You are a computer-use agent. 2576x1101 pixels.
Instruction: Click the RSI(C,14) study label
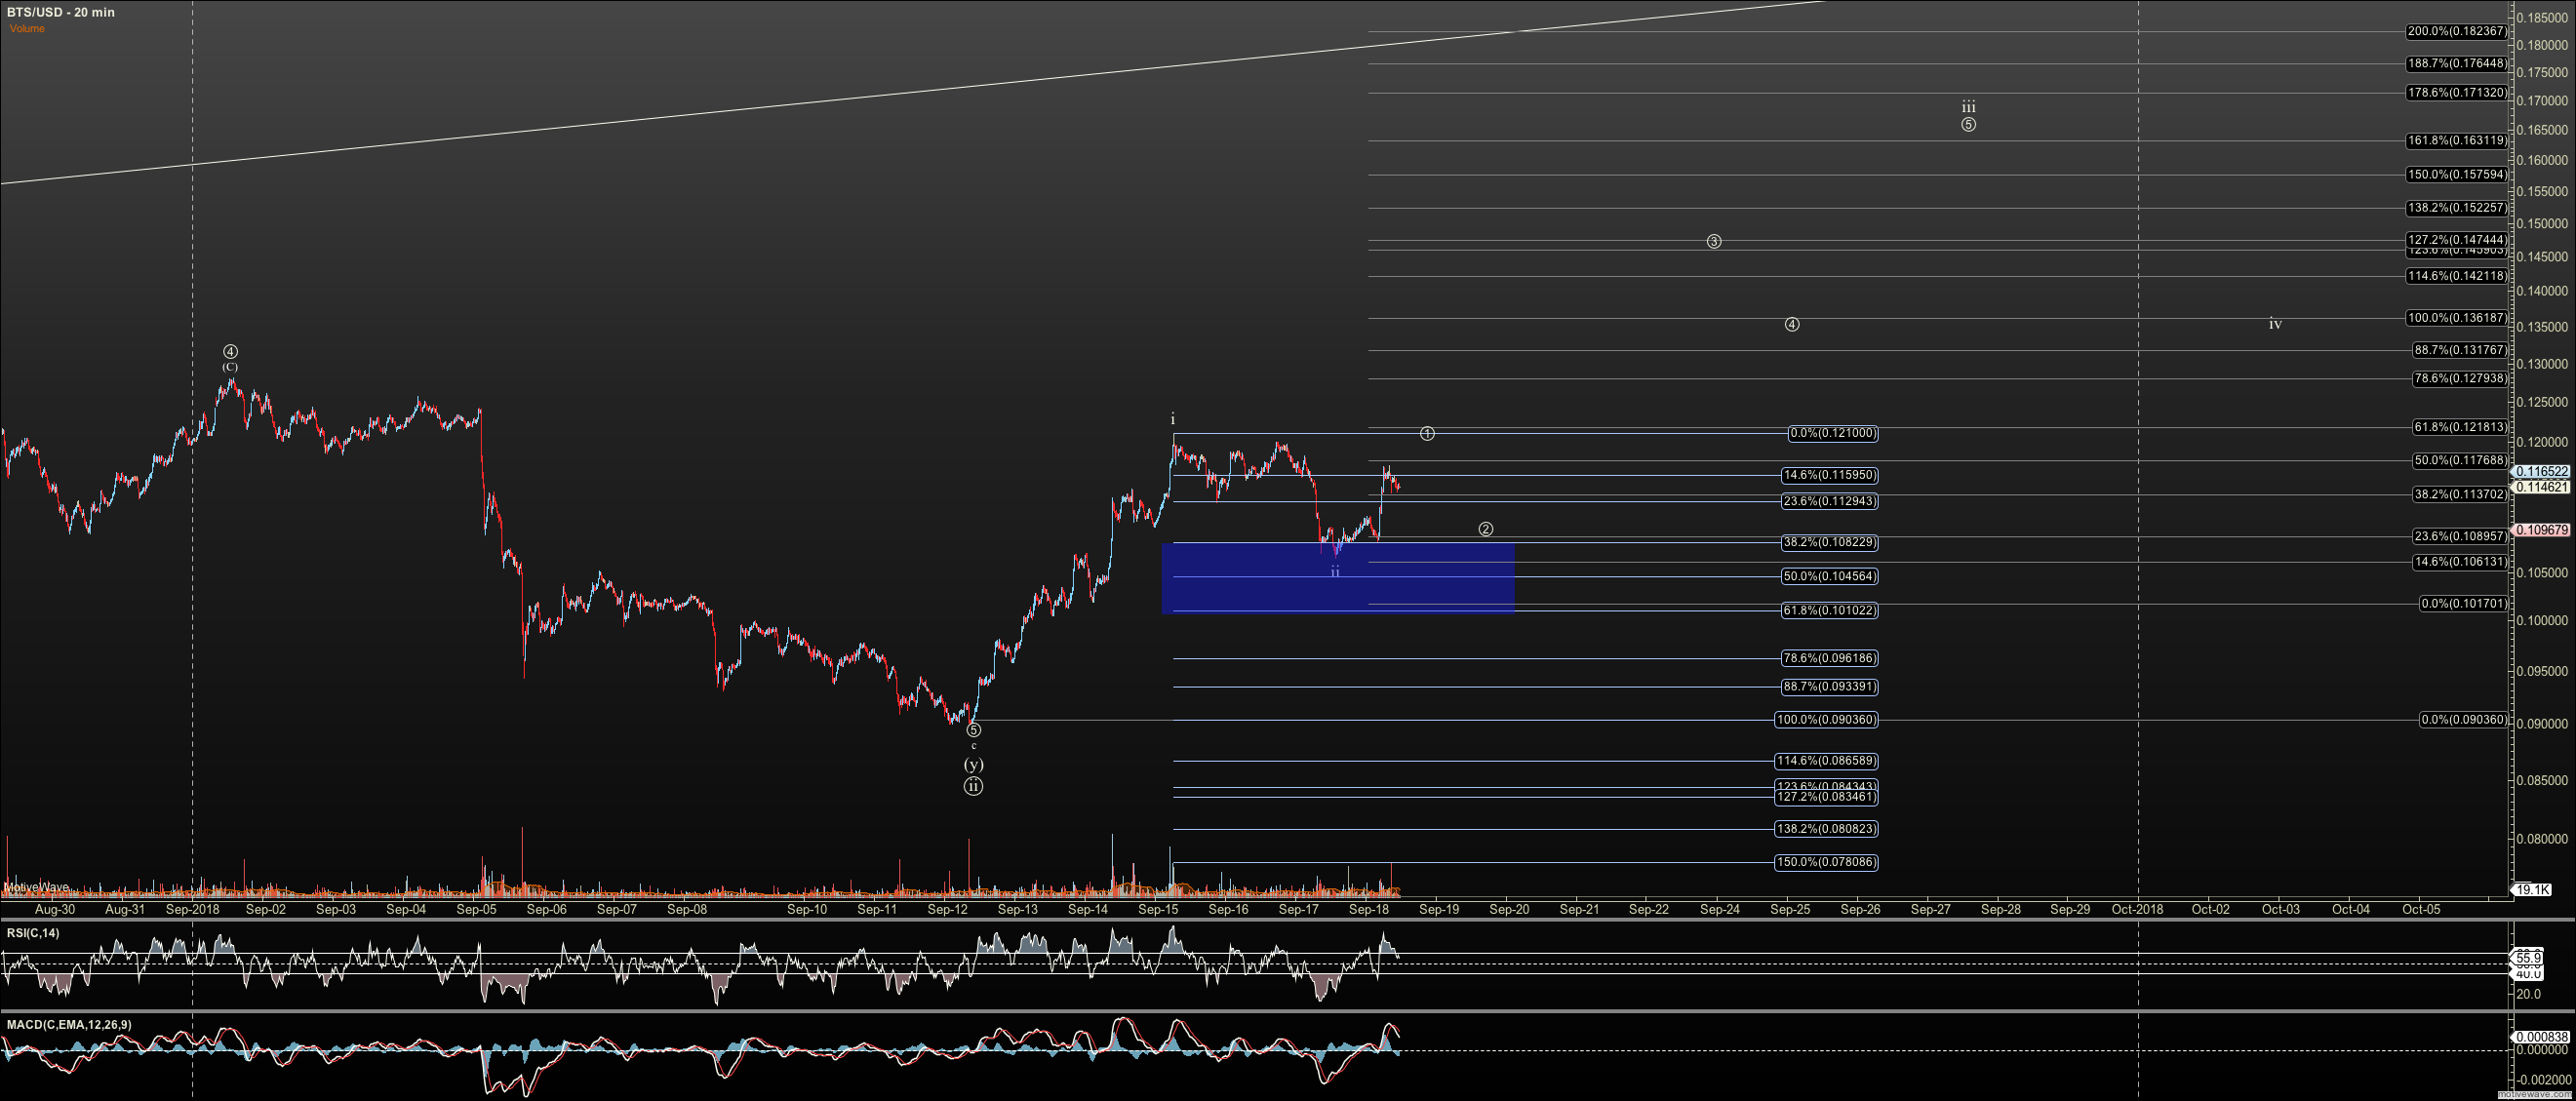33,933
